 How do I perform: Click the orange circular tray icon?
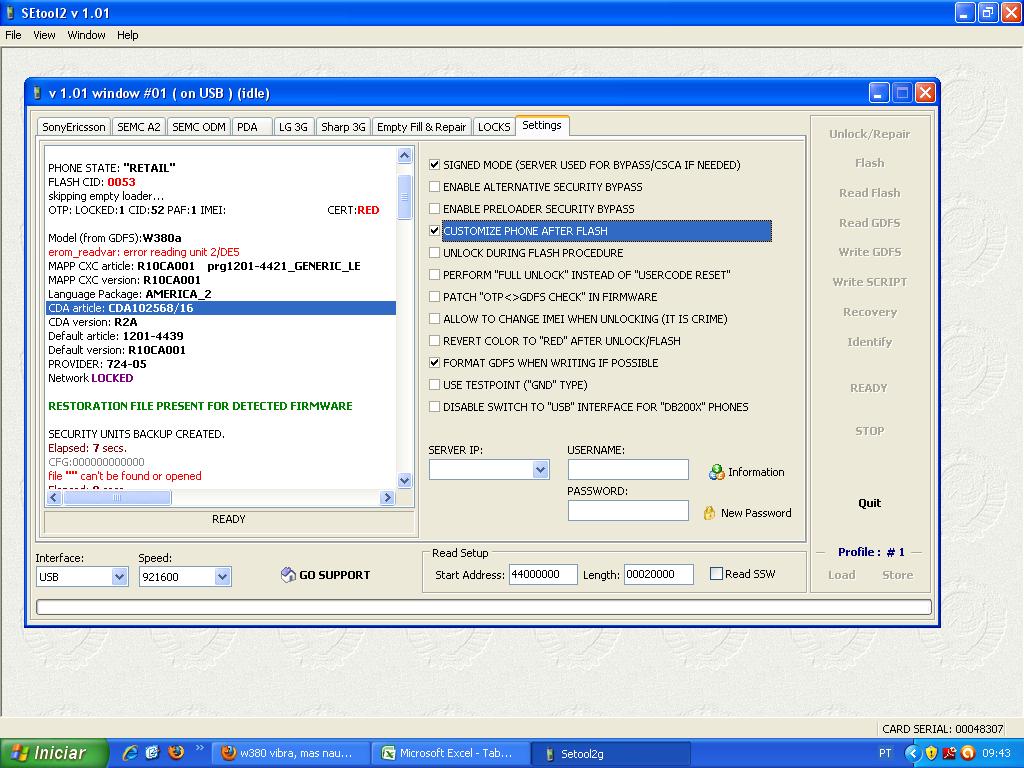pos(968,753)
